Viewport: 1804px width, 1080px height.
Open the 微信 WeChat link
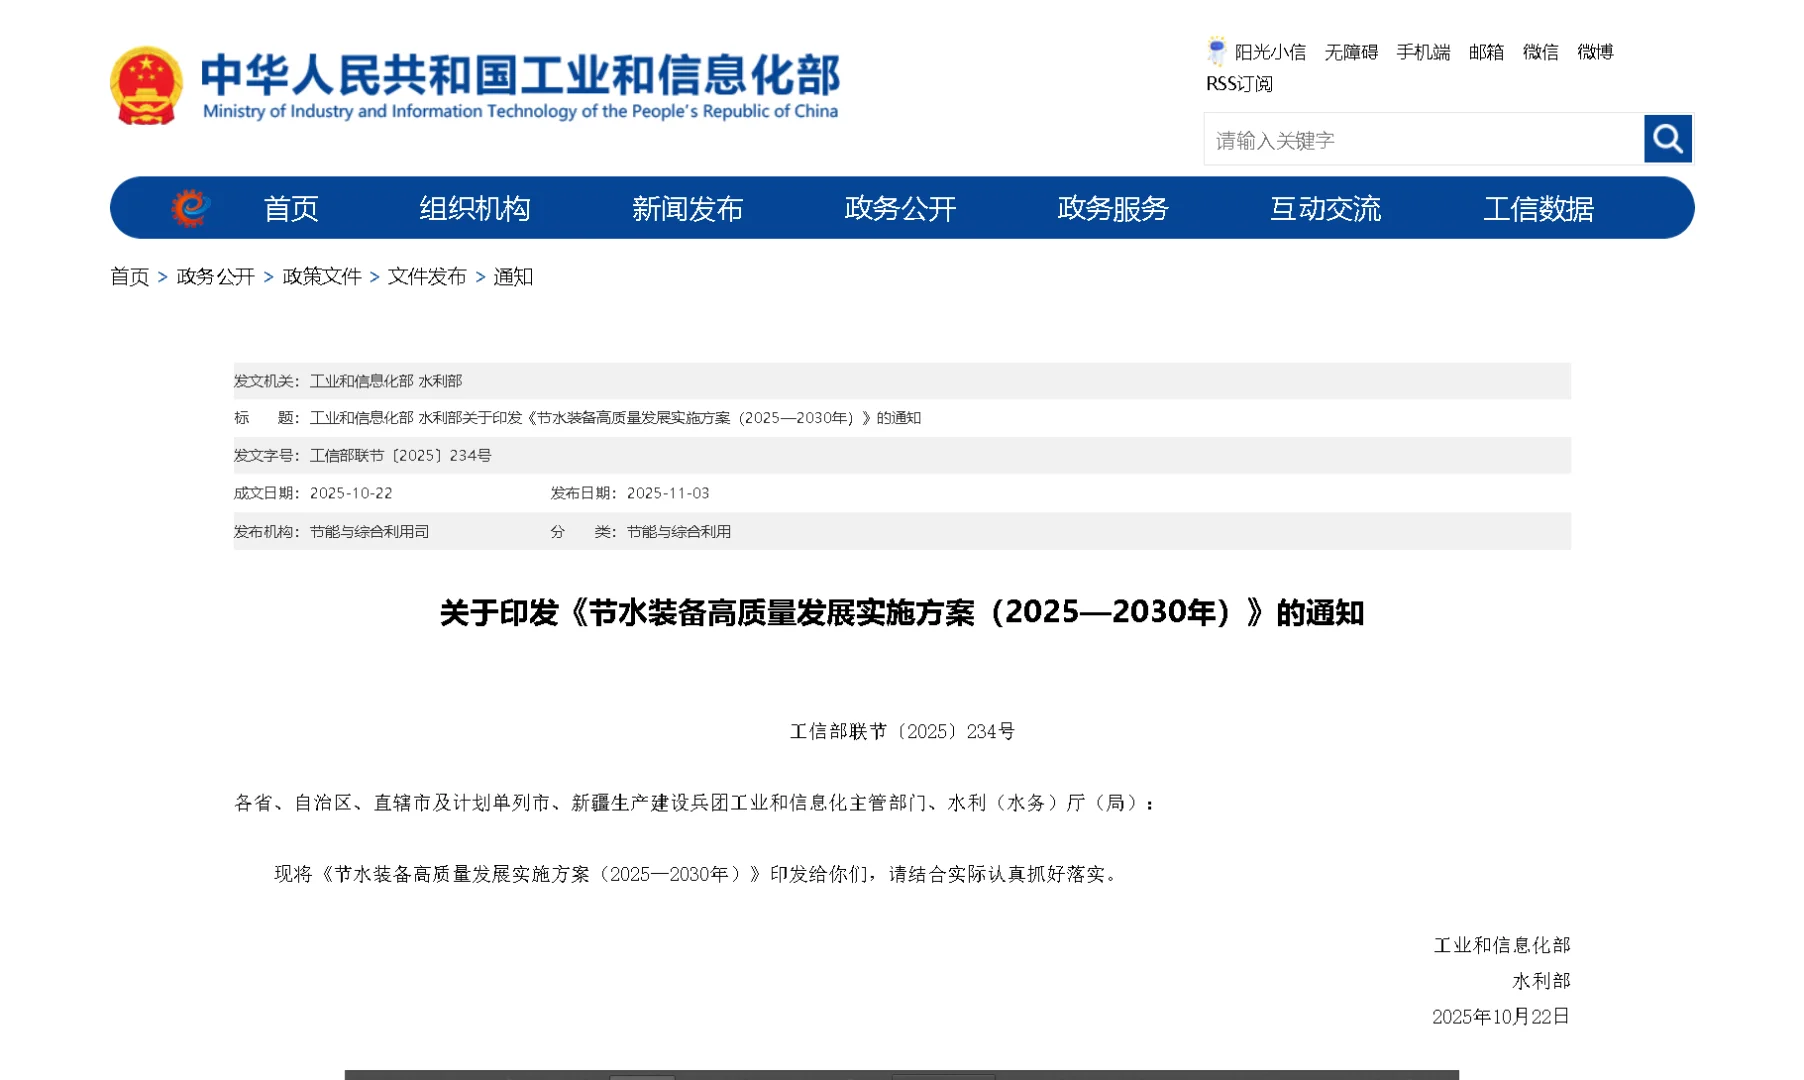click(x=1539, y=52)
